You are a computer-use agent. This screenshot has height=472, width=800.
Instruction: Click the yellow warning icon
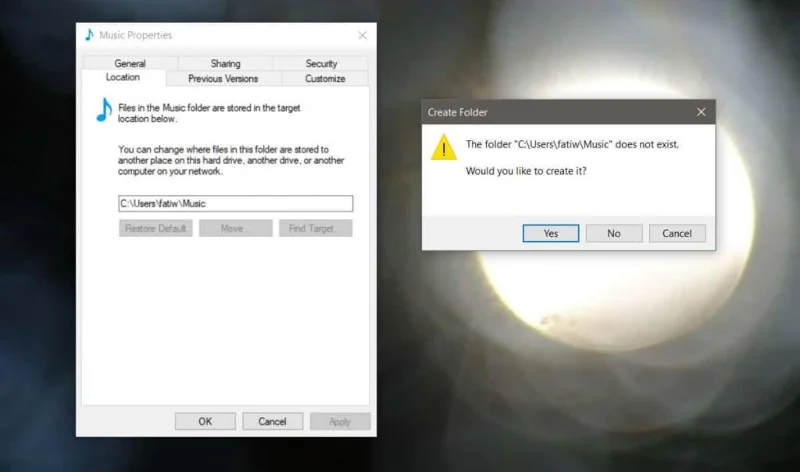pyautogui.click(x=443, y=147)
